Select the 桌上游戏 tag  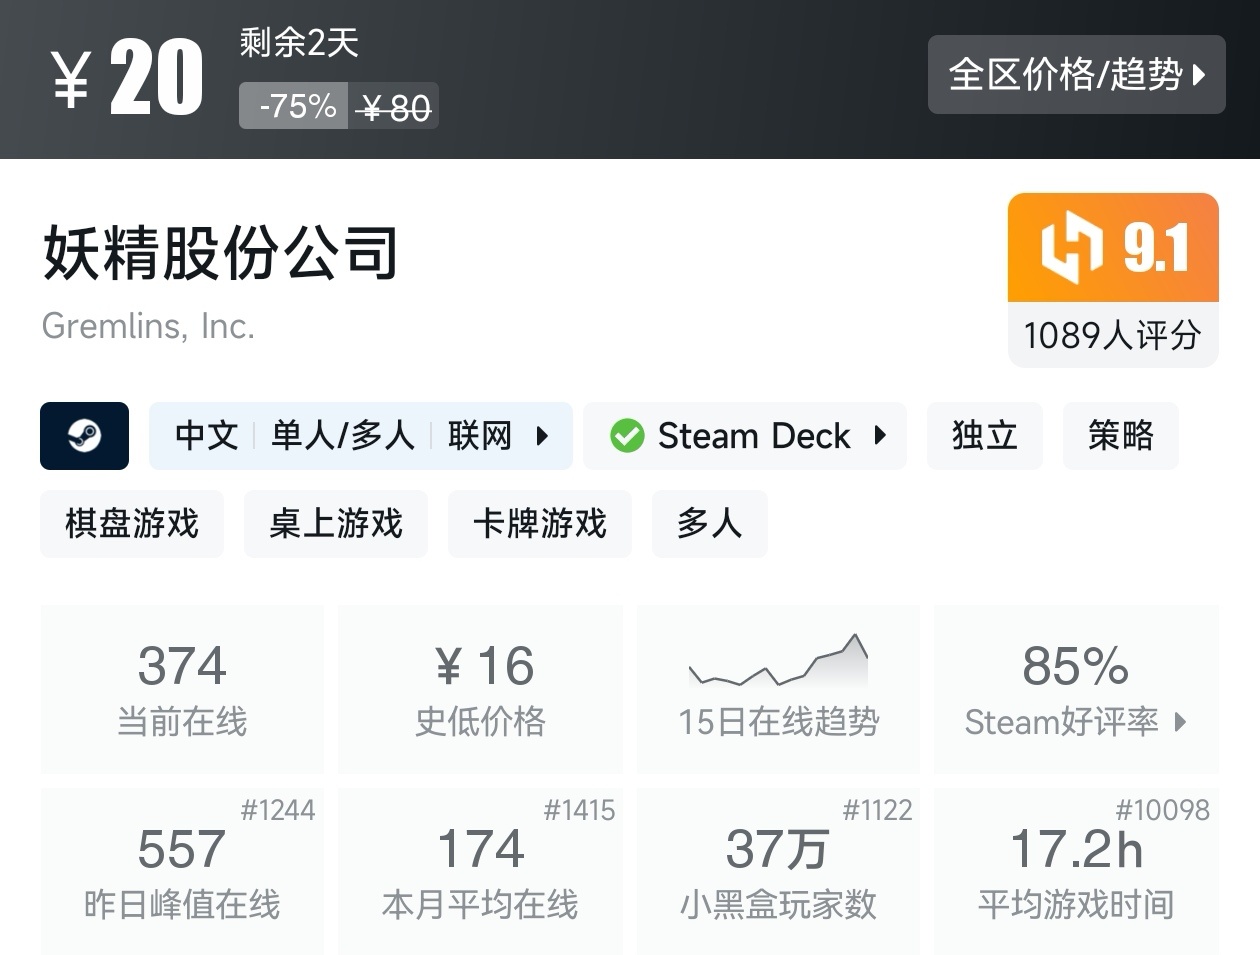336,524
